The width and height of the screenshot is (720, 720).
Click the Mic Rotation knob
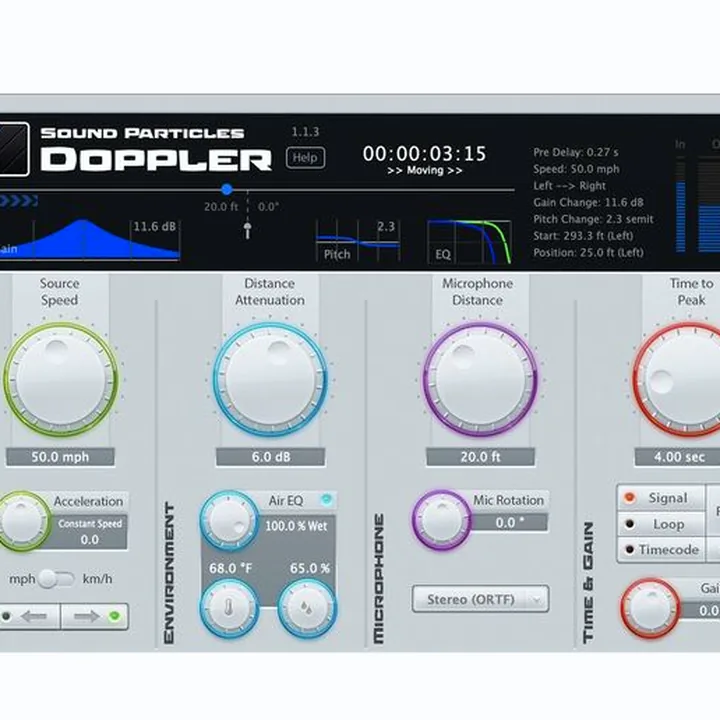442,520
